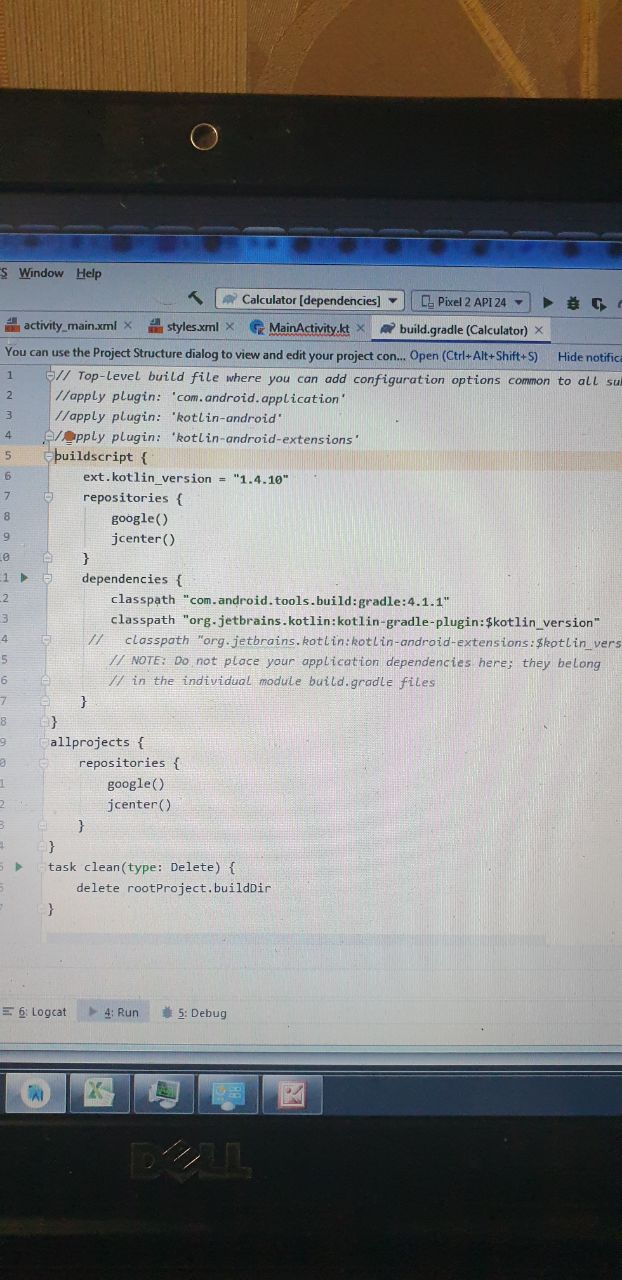Close the styles.xml tab

point(229,327)
